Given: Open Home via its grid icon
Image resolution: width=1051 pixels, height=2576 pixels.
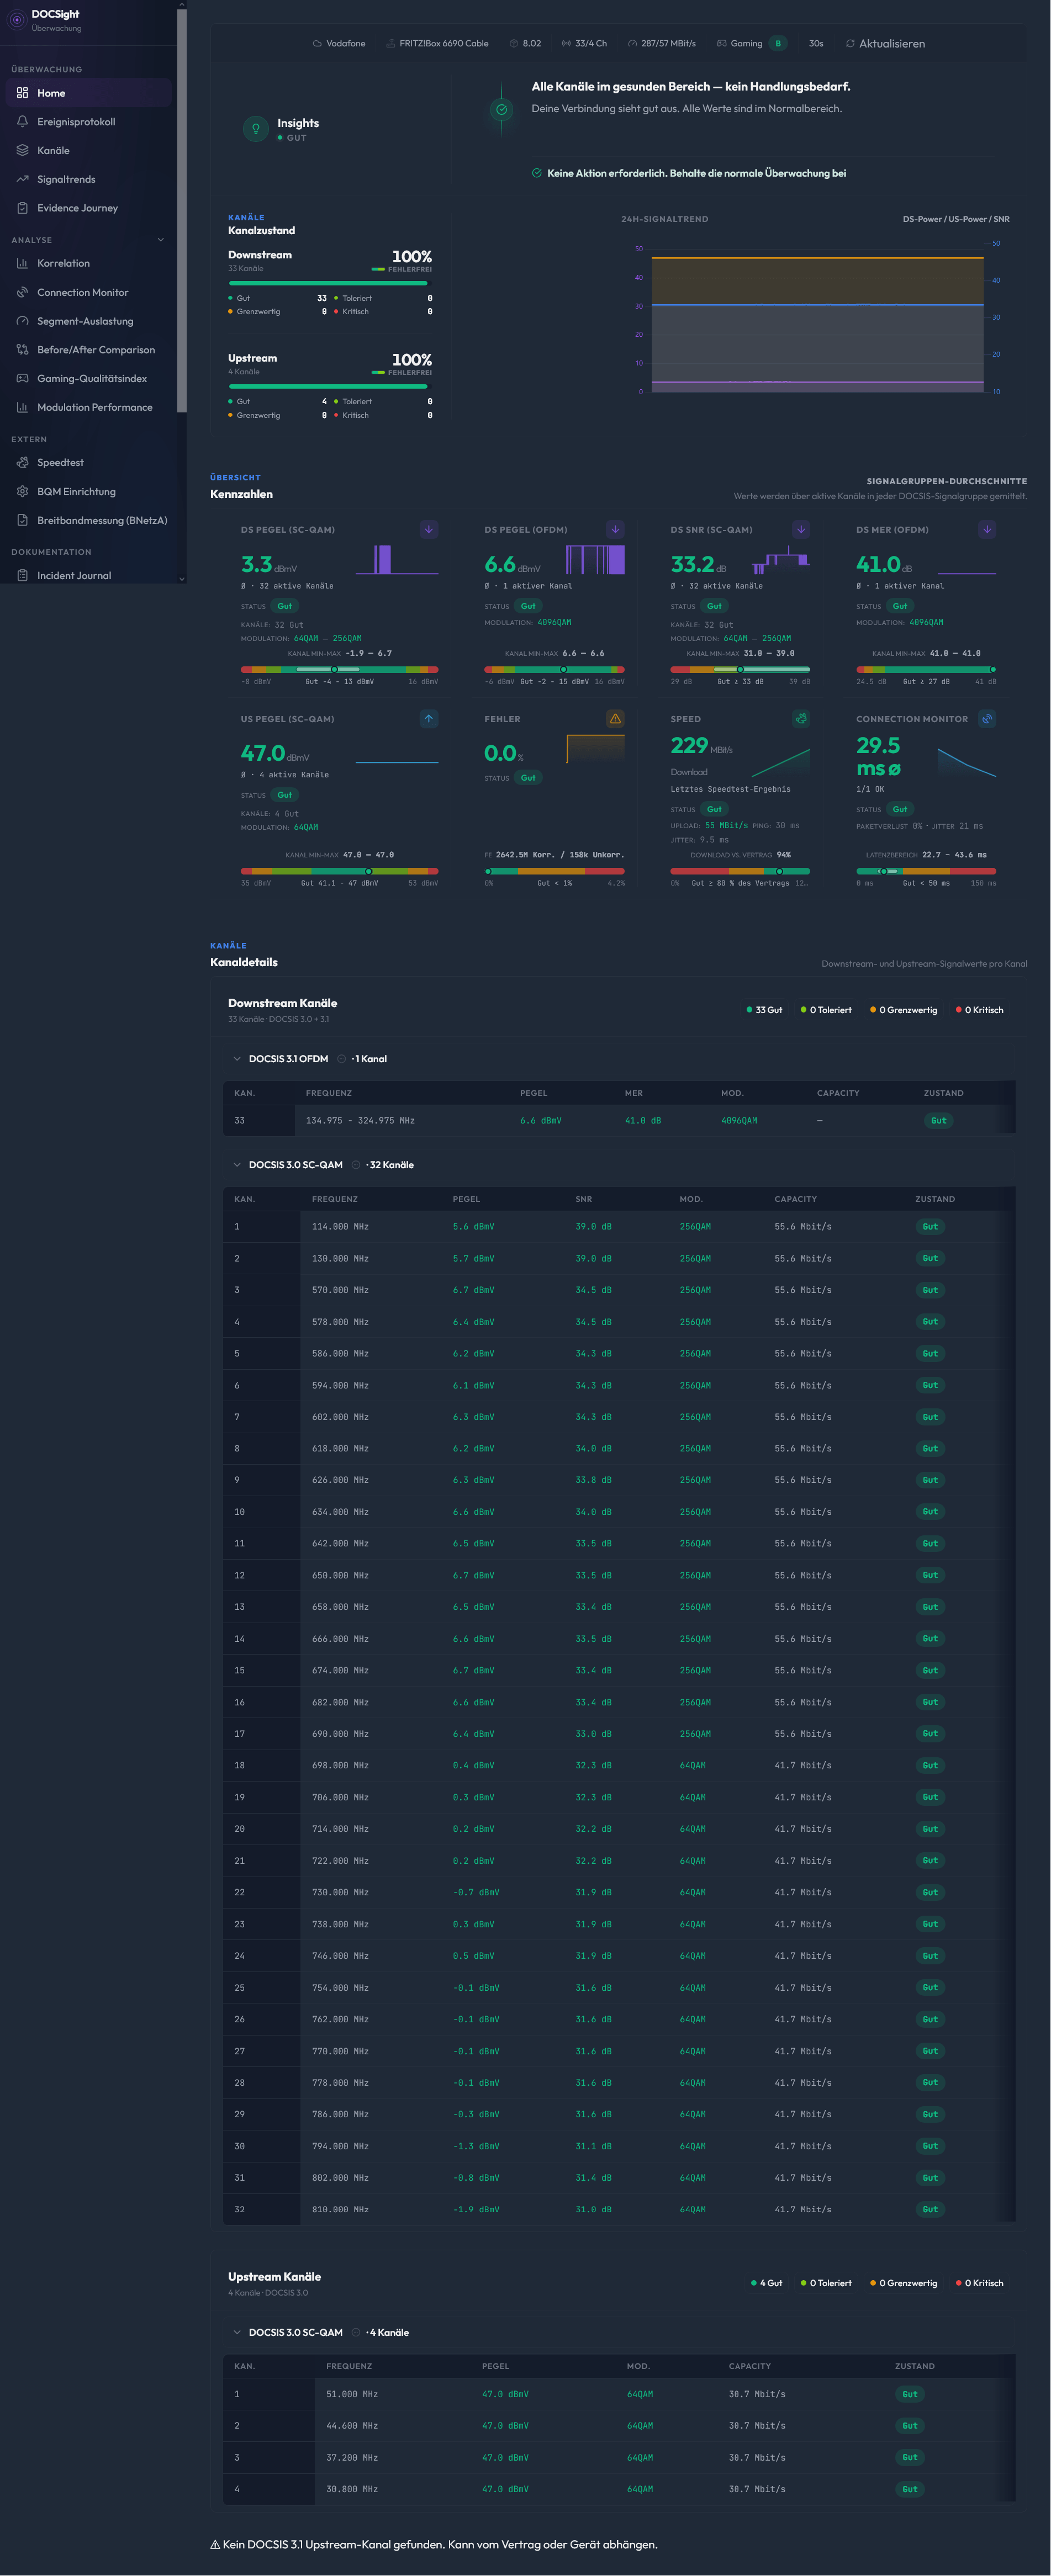Looking at the screenshot, I should pos(22,93).
